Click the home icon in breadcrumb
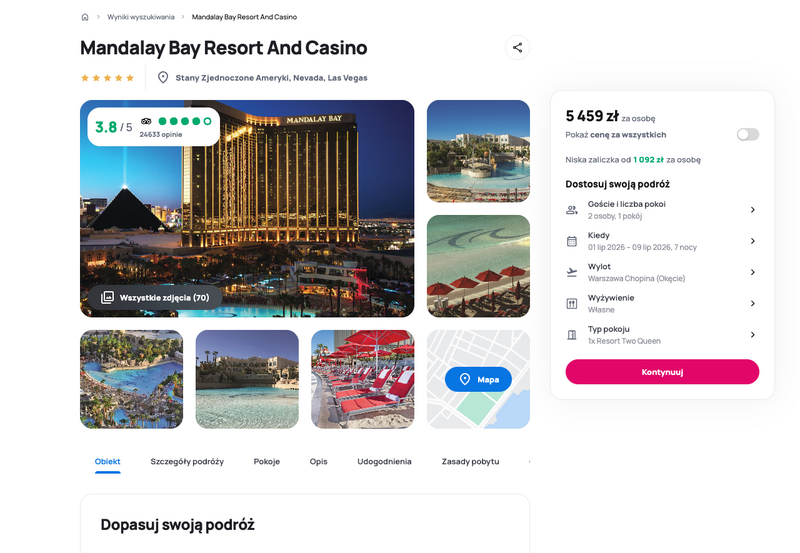The height and width of the screenshot is (553, 800). coord(85,17)
